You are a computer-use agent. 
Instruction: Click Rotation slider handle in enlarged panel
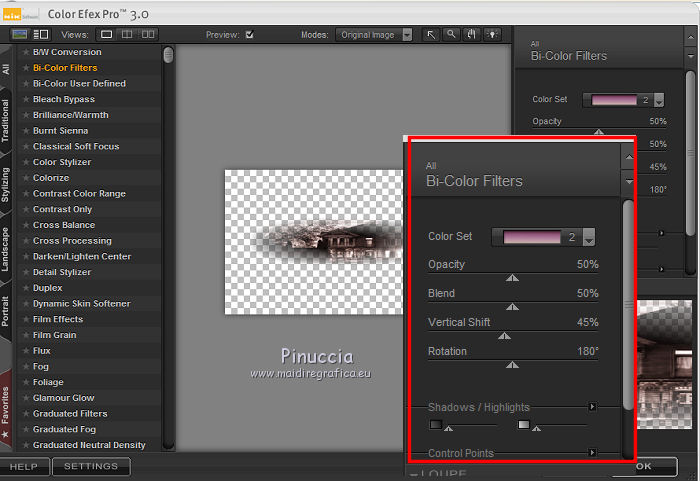click(x=512, y=365)
